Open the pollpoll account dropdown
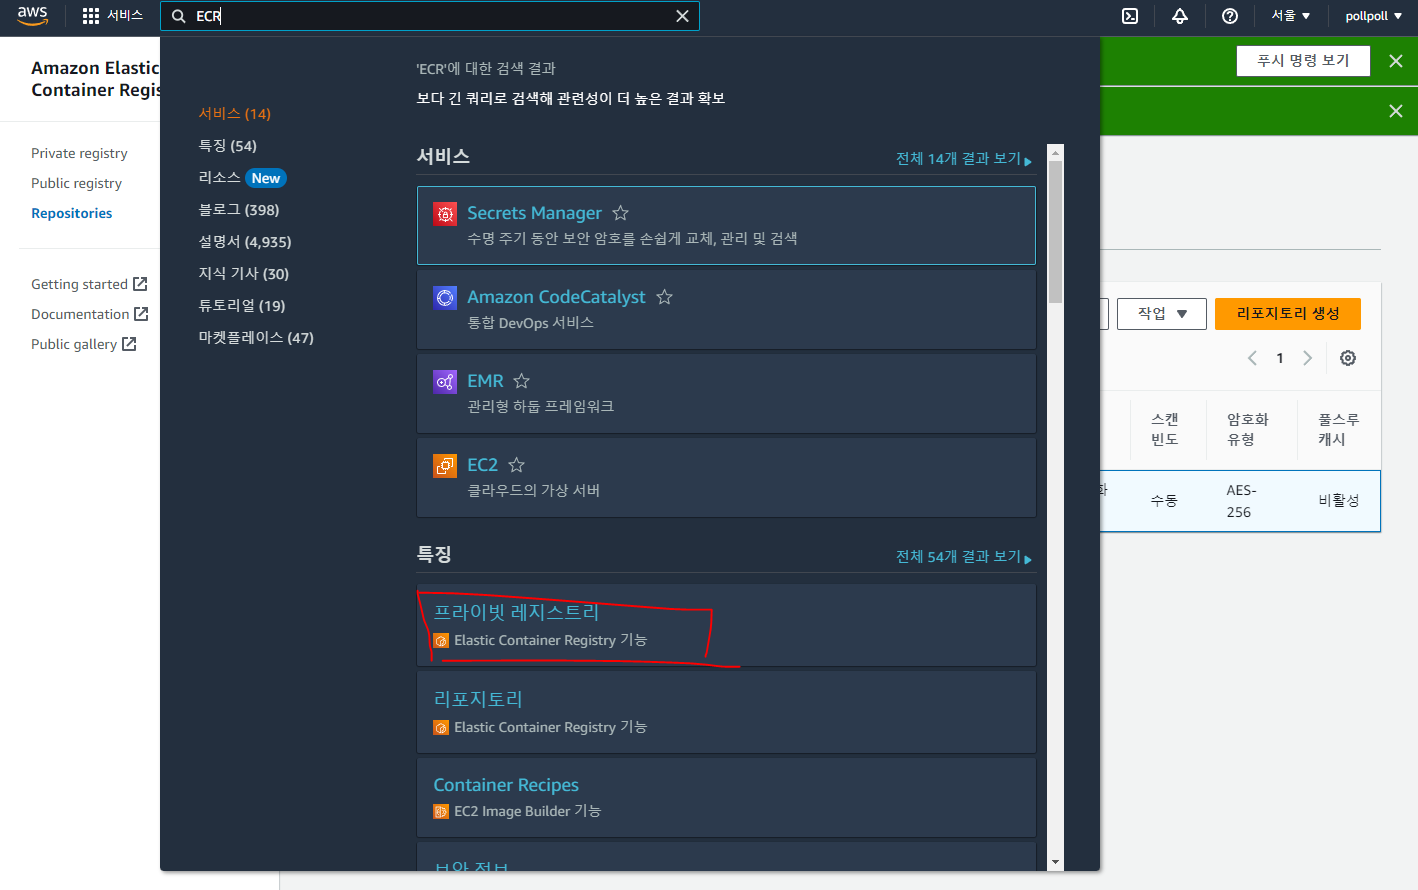Screen dimensions: 1418x890 click(x=1373, y=16)
